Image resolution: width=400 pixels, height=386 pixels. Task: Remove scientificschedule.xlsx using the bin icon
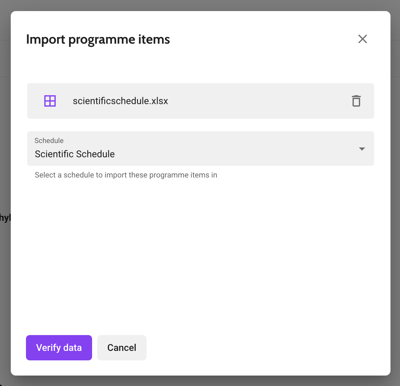click(x=356, y=101)
